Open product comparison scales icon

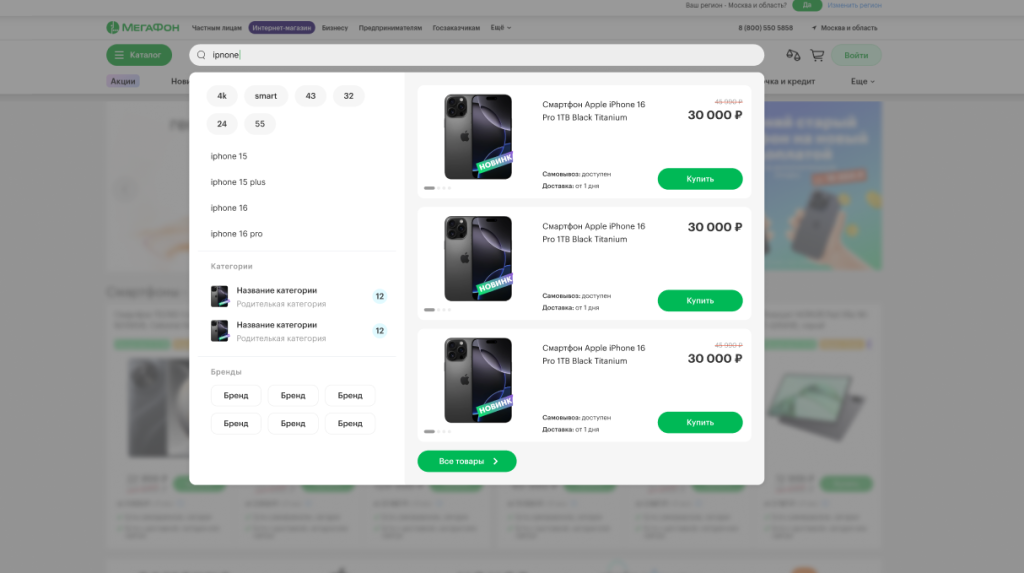pyautogui.click(x=793, y=55)
